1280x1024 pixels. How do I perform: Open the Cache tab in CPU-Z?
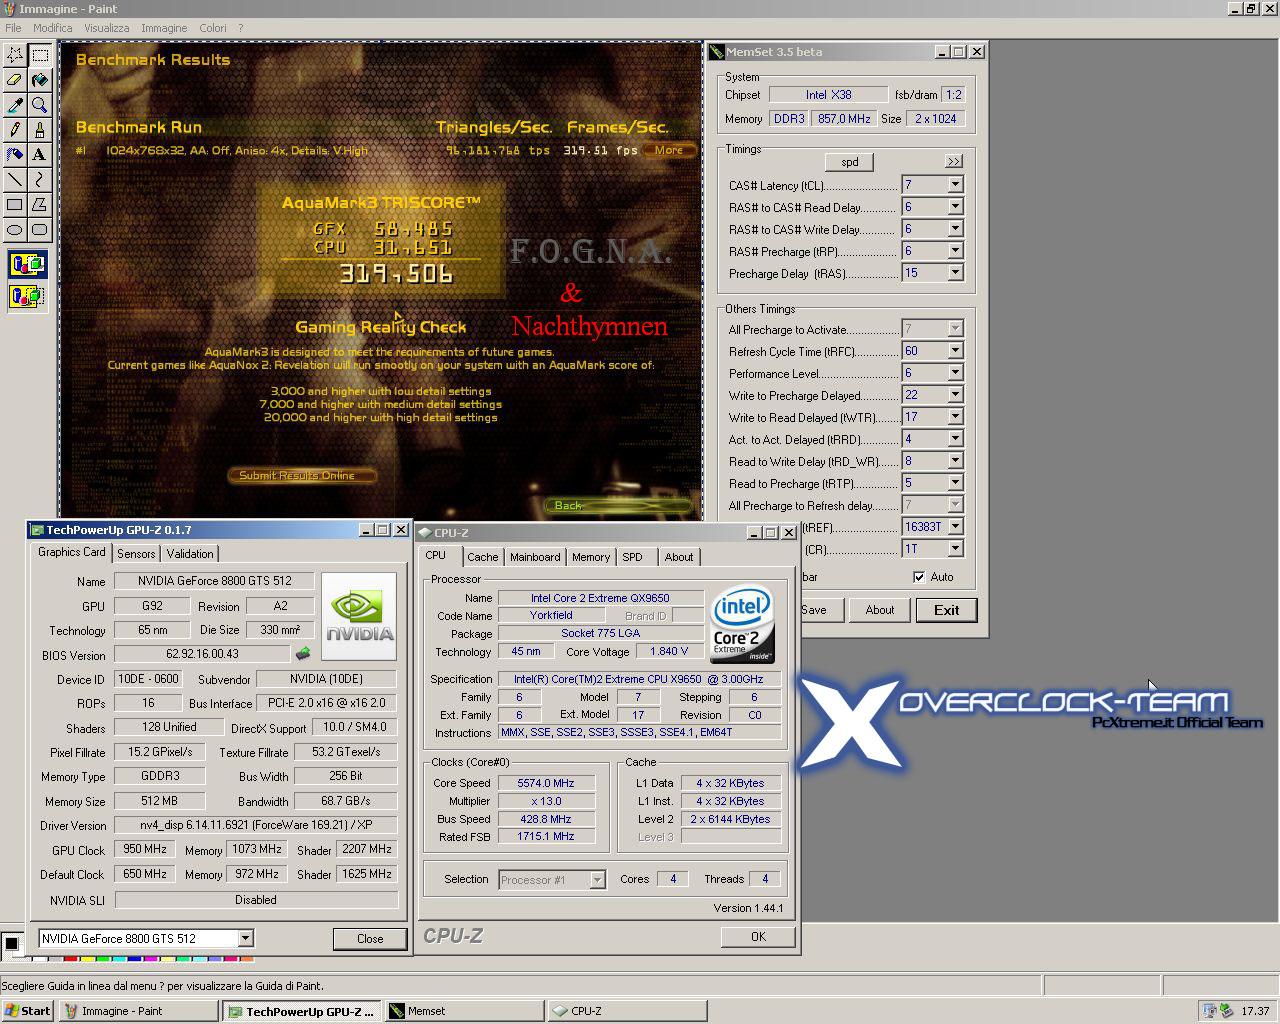pos(482,557)
